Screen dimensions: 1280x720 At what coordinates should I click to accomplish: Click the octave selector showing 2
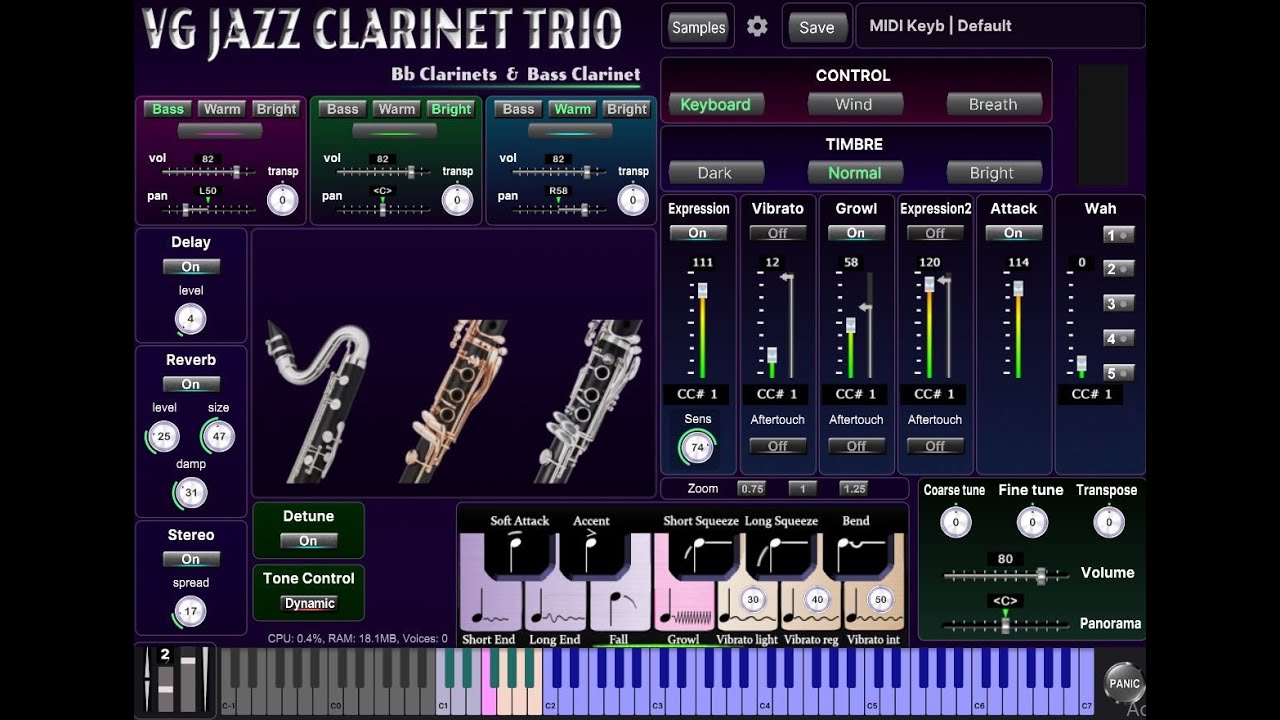[165, 656]
